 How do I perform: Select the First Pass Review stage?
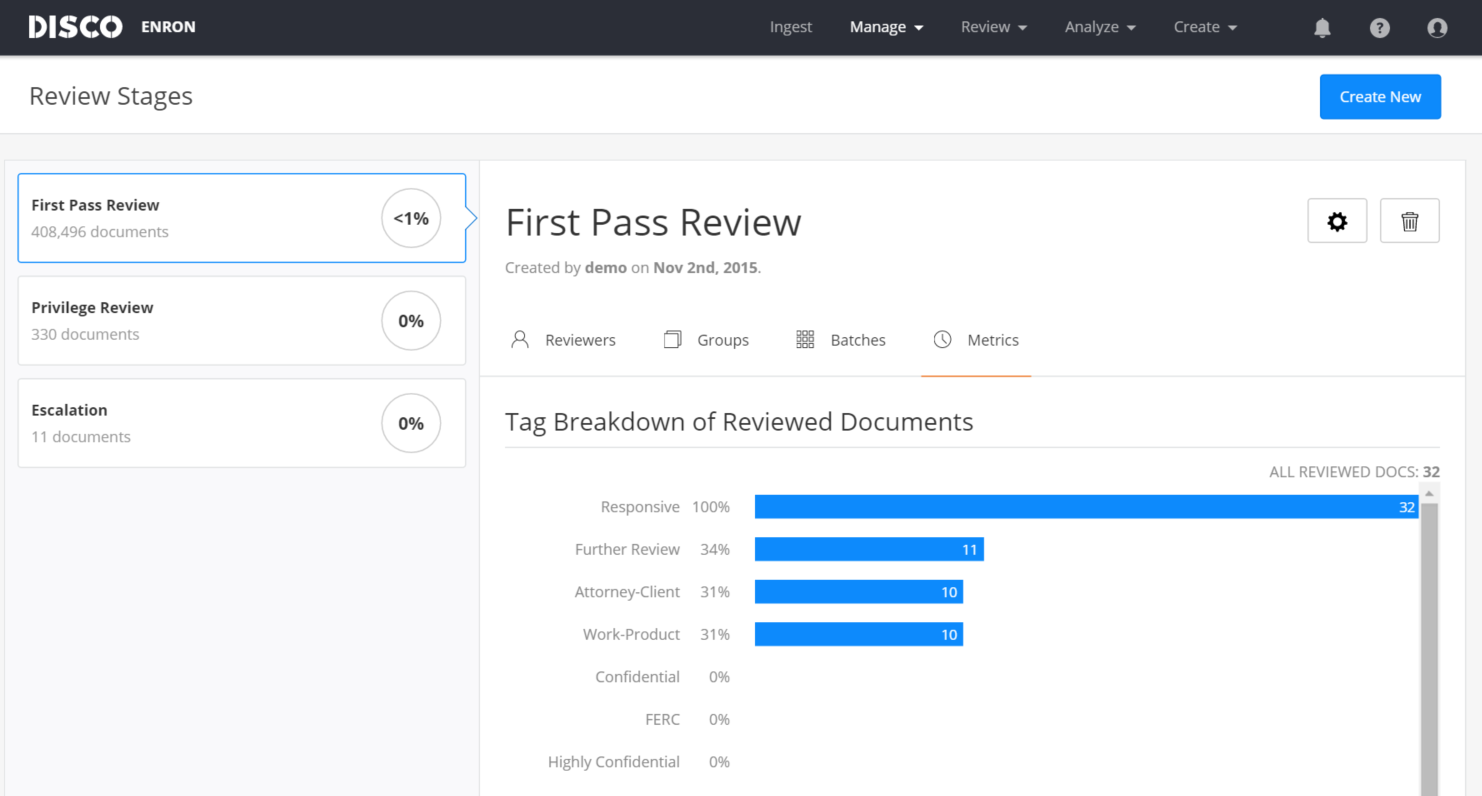tap(242, 218)
